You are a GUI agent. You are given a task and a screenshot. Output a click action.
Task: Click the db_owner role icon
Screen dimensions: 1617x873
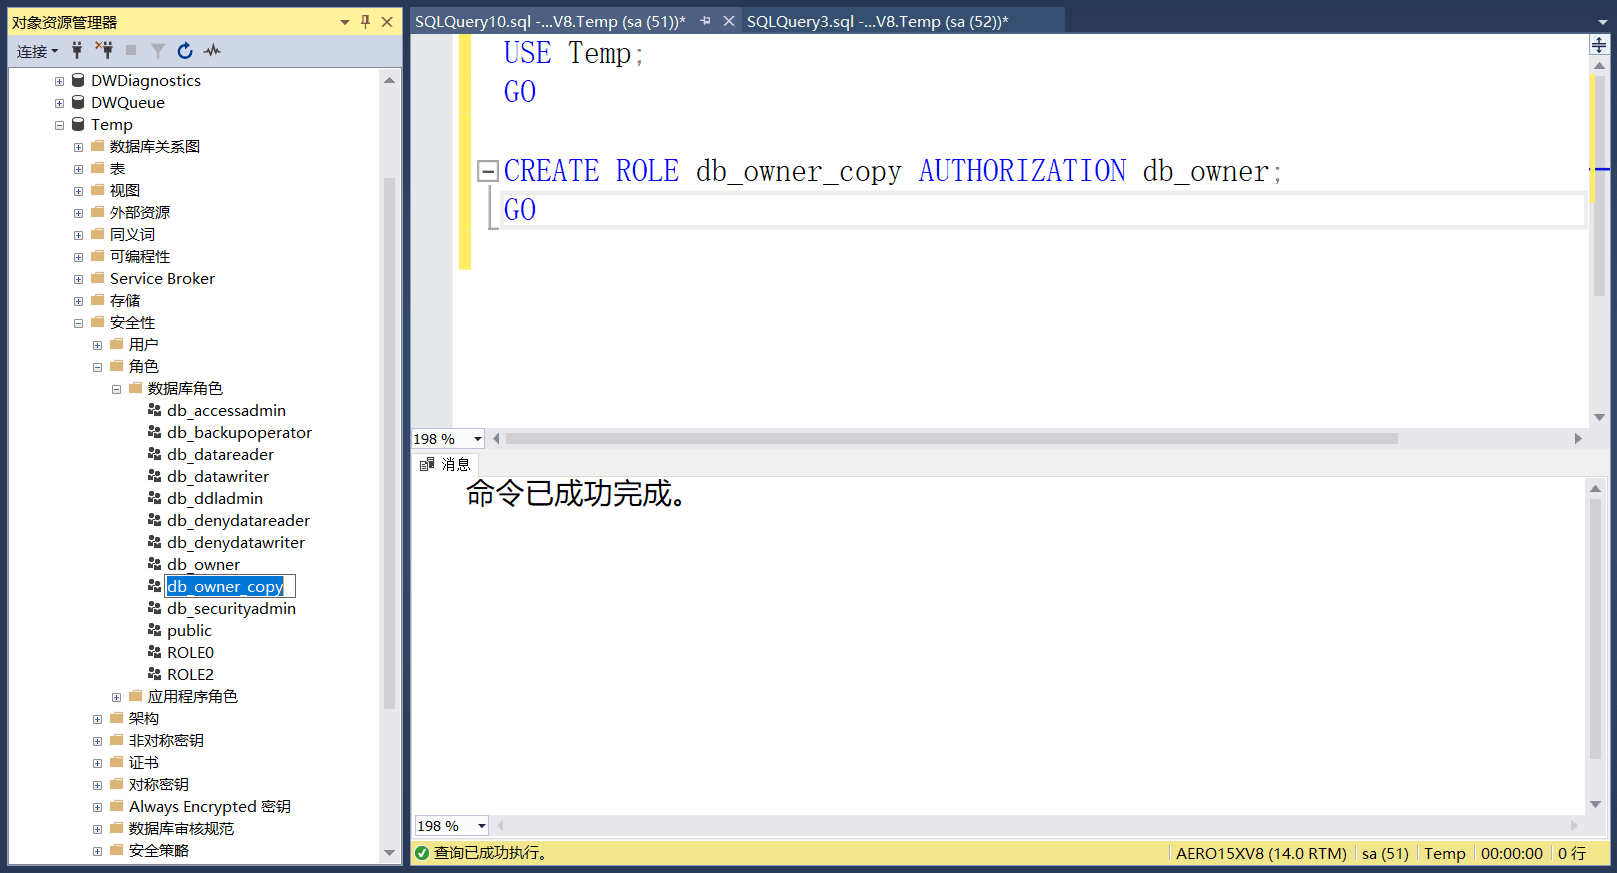coord(155,564)
